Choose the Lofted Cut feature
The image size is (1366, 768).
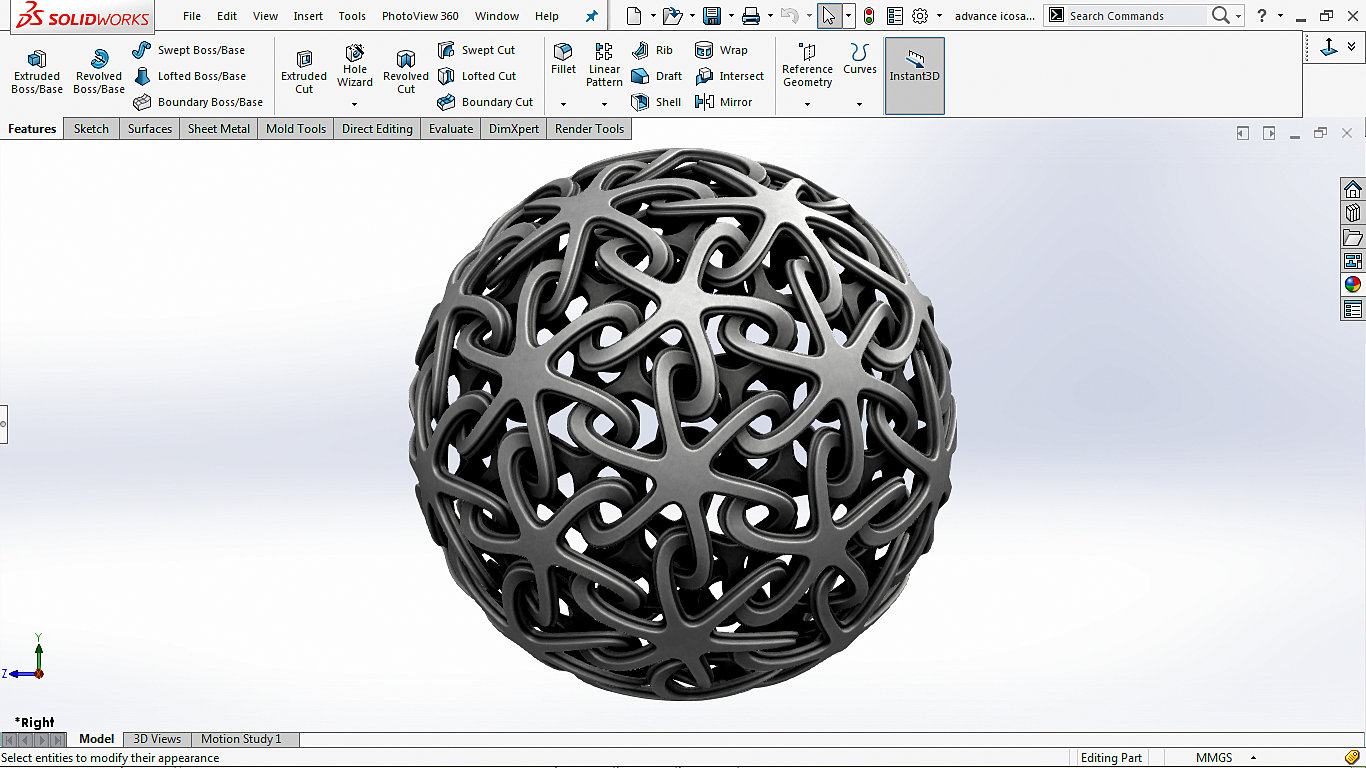(477, 76)
